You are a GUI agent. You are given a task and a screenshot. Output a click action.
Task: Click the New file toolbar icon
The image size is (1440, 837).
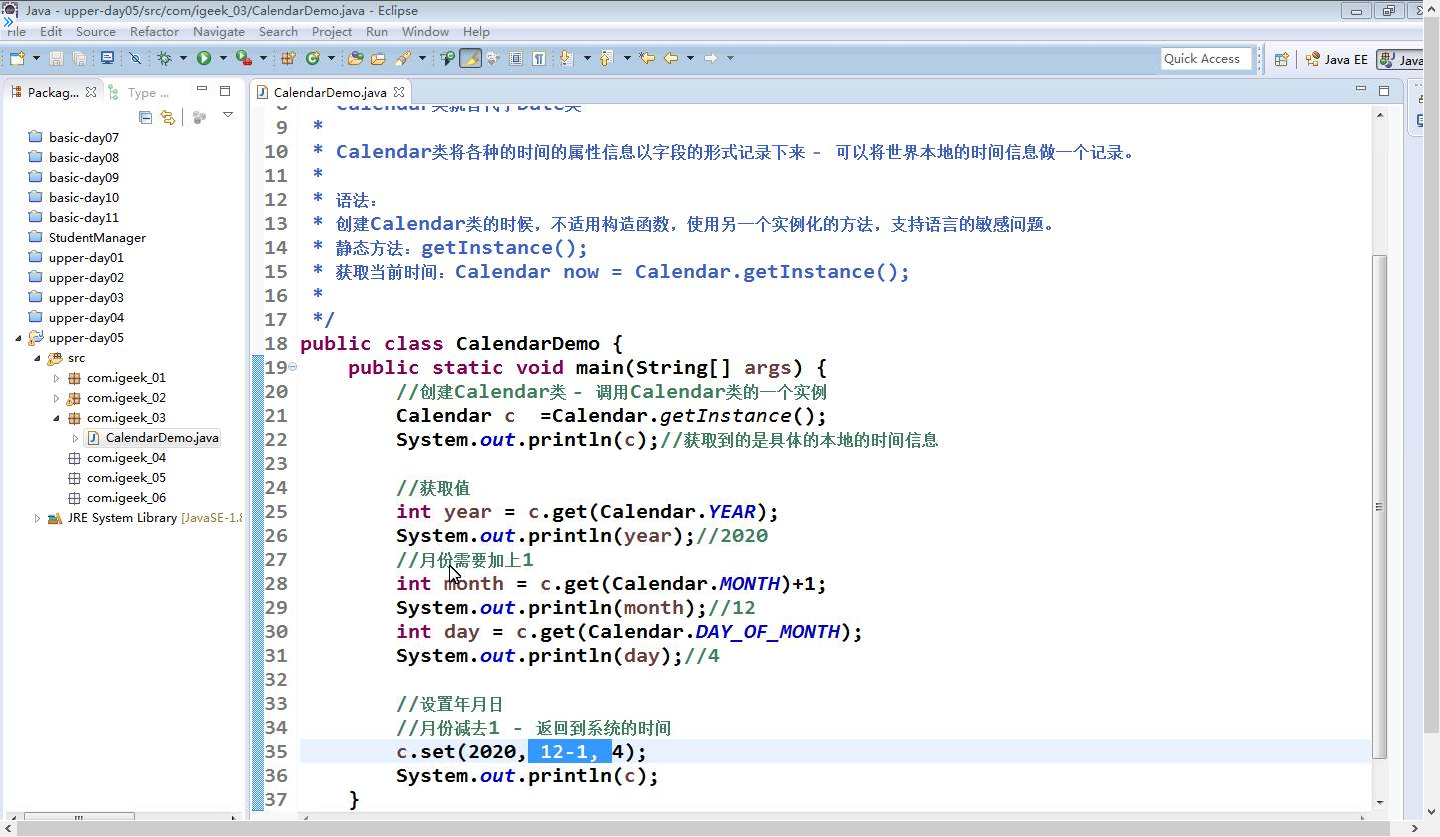point(15,59)
